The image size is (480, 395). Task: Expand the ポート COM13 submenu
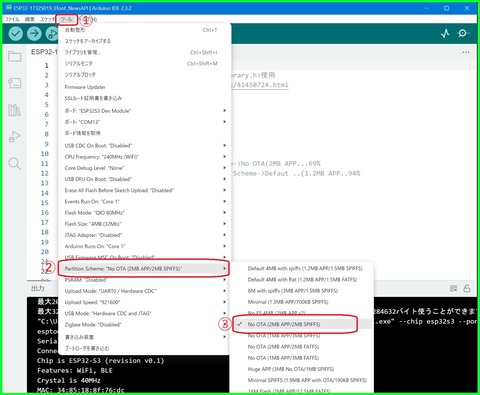pyautogui.click(x=144, y=122)
